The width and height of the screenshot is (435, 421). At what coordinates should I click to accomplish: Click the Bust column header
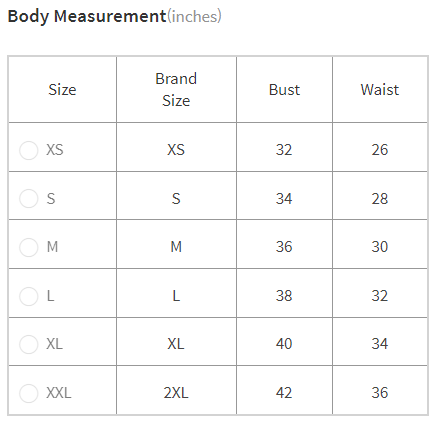(284, 89)
